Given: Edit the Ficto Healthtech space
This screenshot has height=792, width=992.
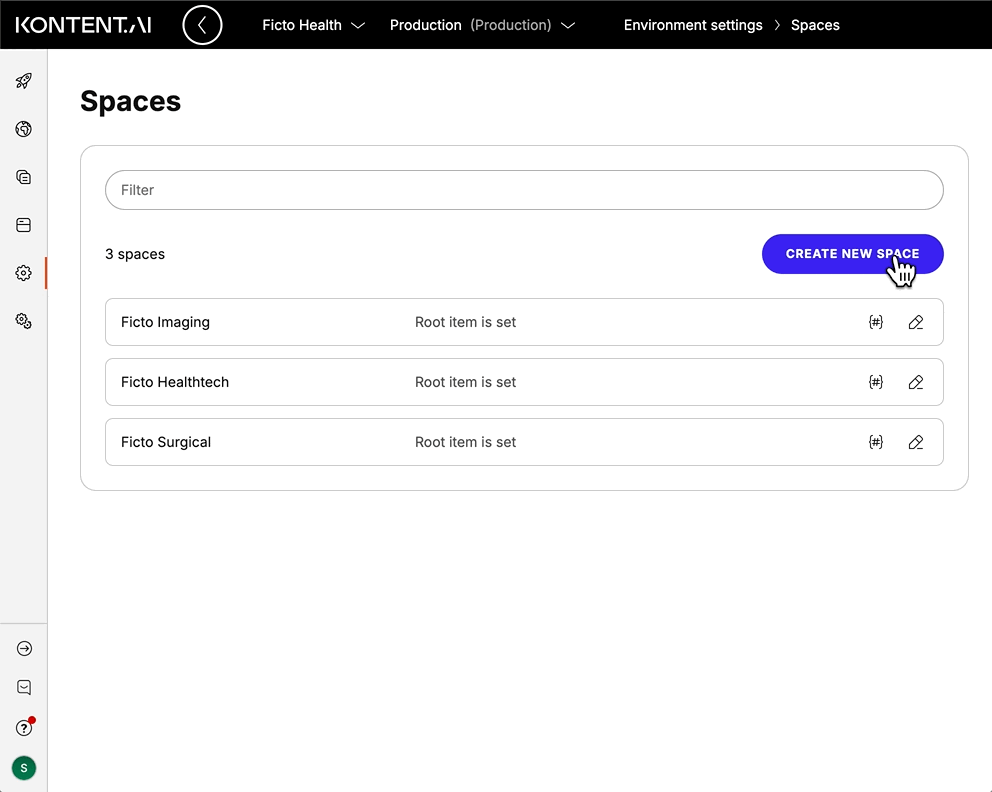Looking at the screenshot, I should point(916,382).
